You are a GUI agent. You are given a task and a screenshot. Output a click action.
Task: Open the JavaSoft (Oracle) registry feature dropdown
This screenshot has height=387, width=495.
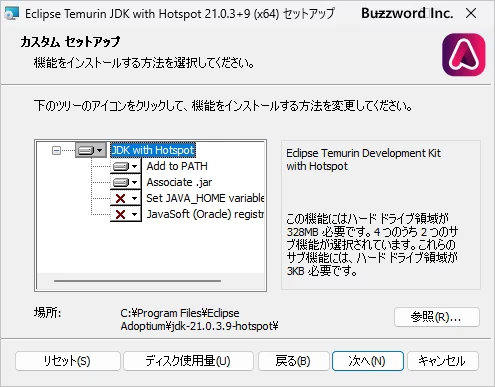tap(126, 214)
